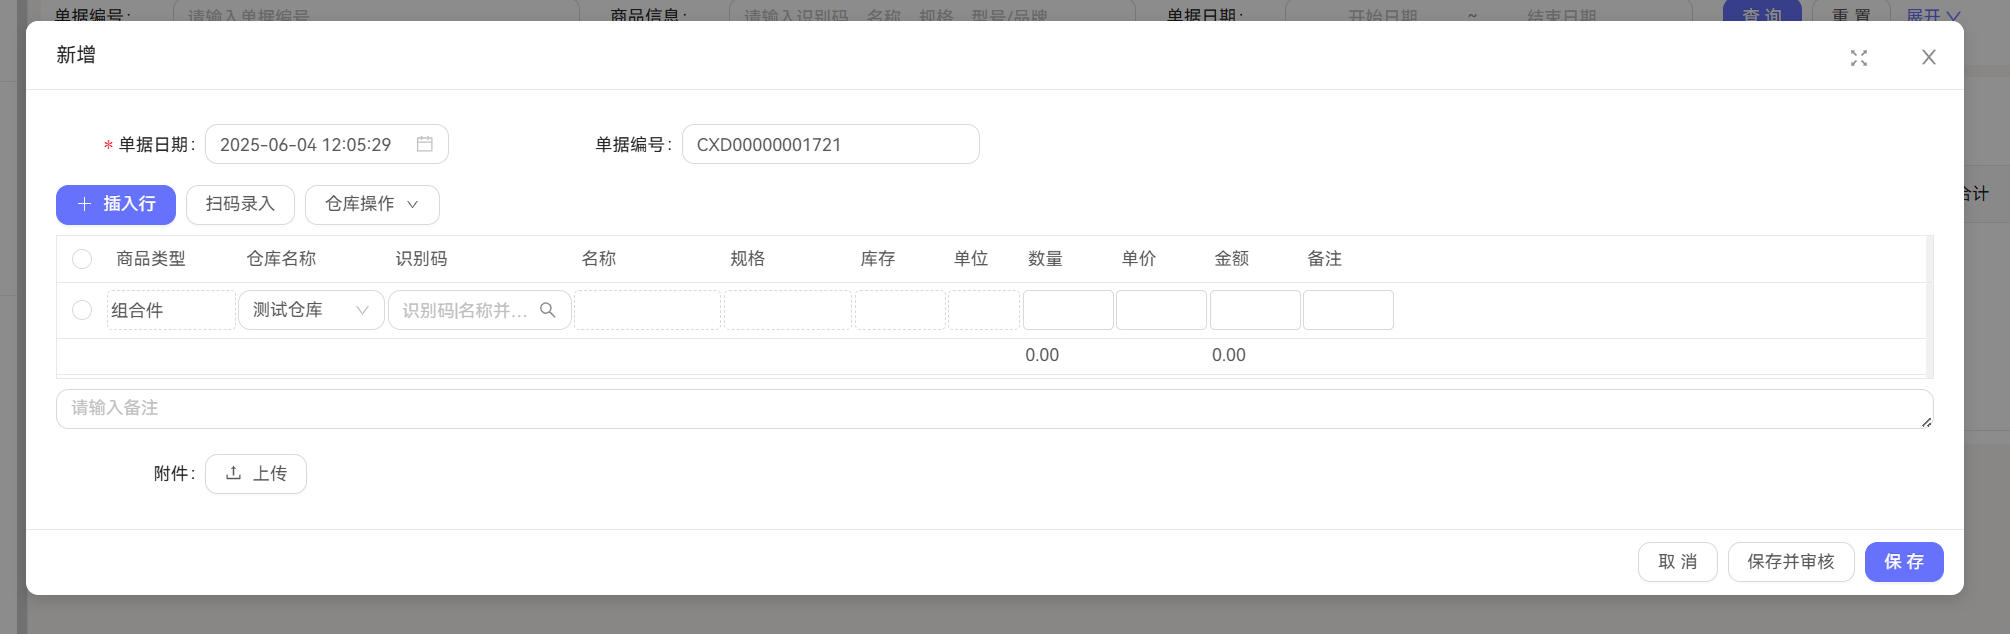Click the 取消 button
The width and height of the screenshot is (2010, 634).
click(x=1677, y=562)
